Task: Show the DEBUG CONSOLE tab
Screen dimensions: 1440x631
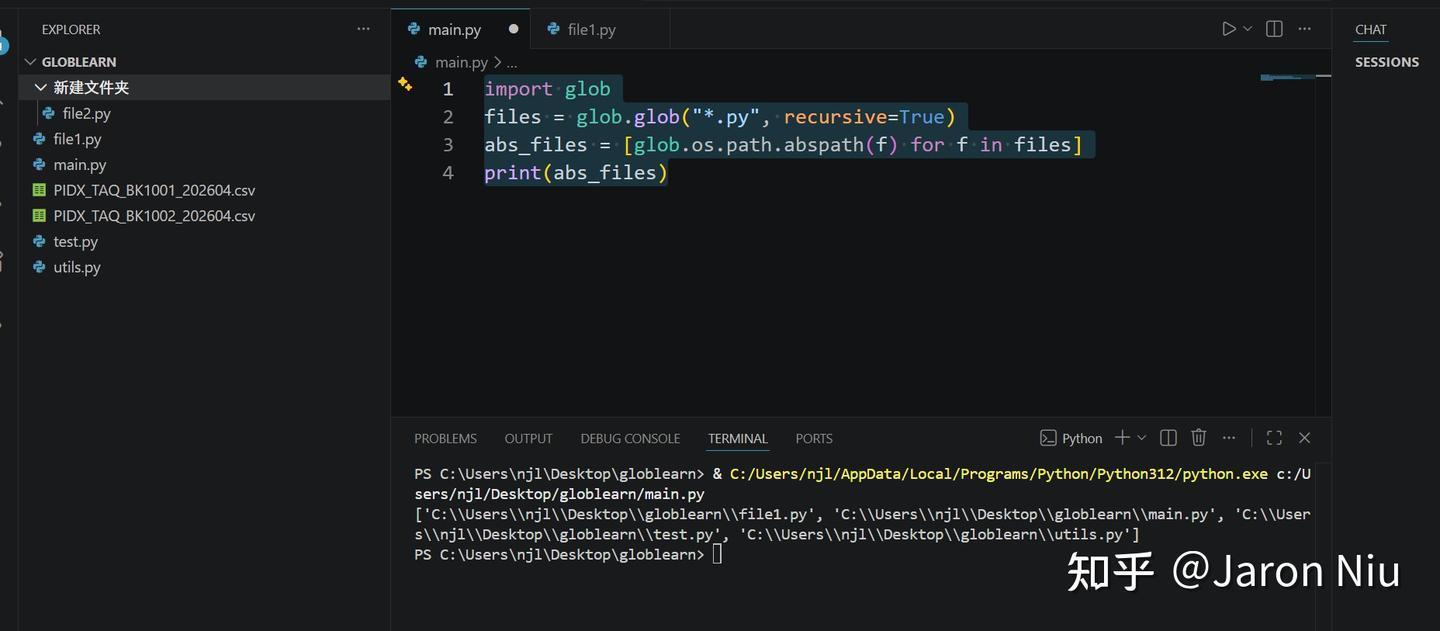Action: pyautogui.click(x=630, y=439)
